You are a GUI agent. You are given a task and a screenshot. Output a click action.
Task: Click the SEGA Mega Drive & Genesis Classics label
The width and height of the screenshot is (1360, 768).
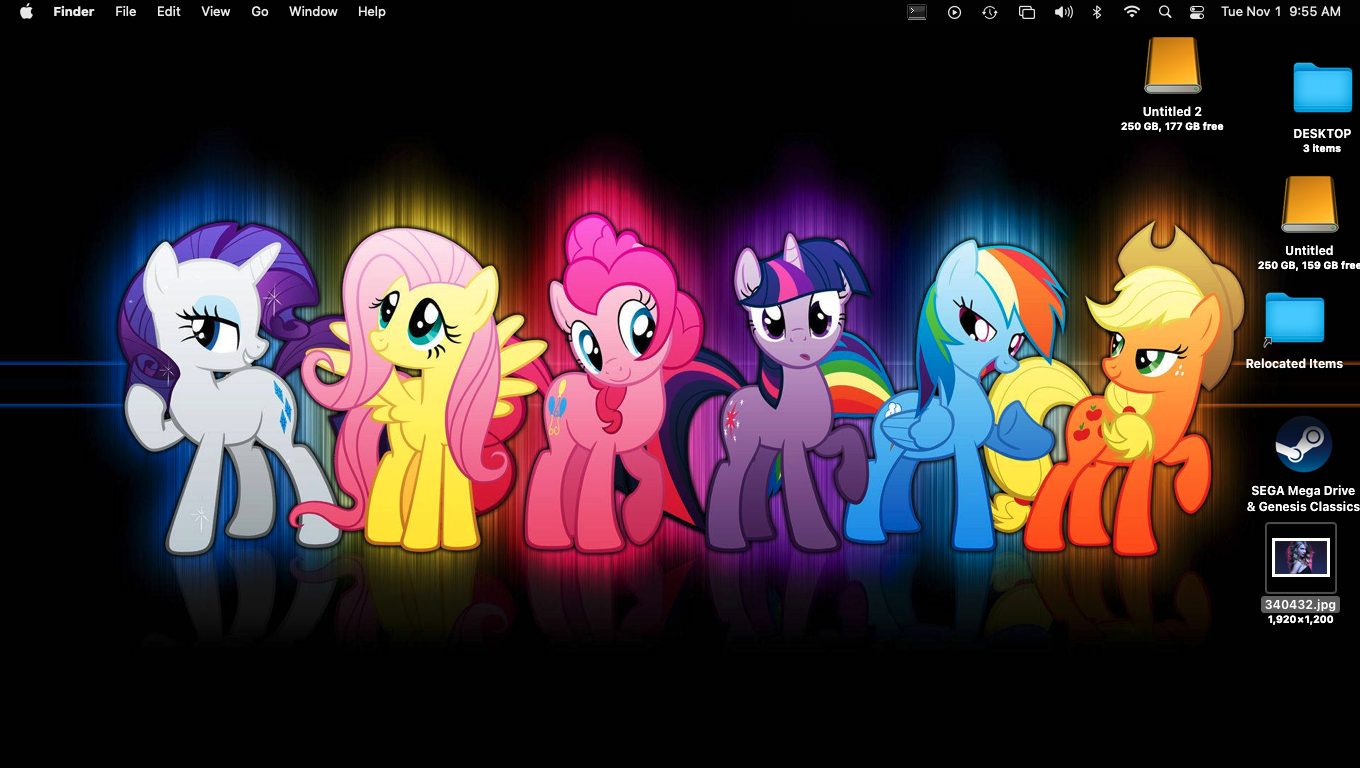[x=1303, y=499]
